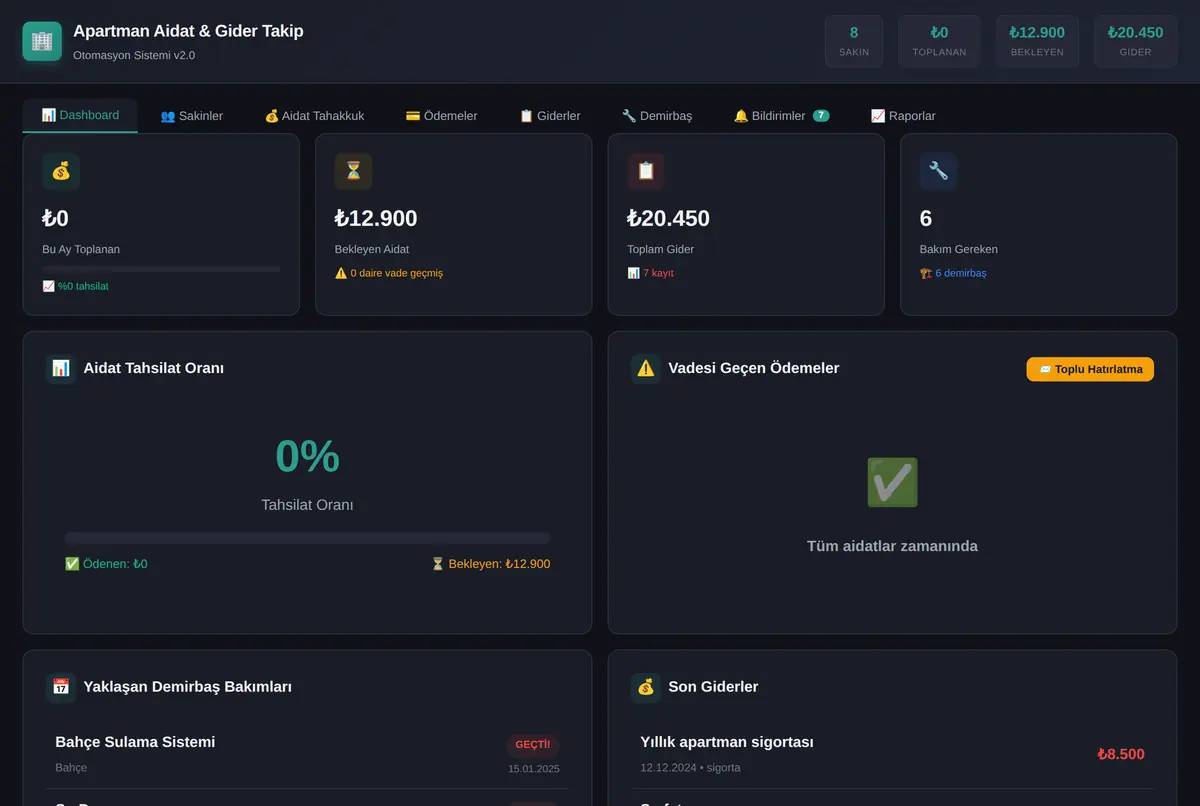Click the money bag icon beside Son Giderler
Screen dimensions: 1200x806
[x=646, y=687]
